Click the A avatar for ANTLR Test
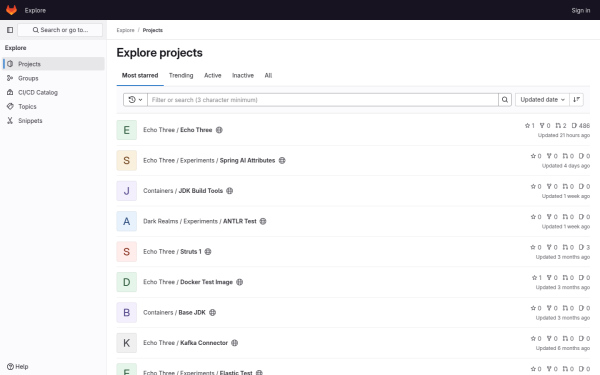This screenshot has height=375, width=600. click(127, 221)
